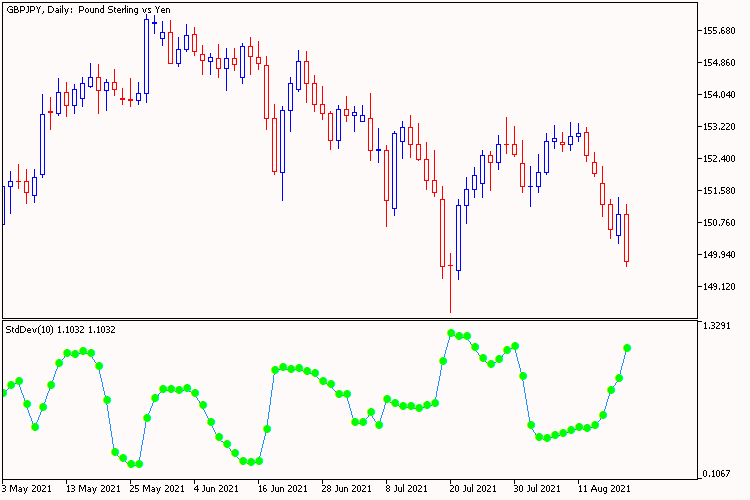Select the highest StdDev dot near 20 Jul
The width and height of the screenshot is (750, 500).
[x=451, y=333]
